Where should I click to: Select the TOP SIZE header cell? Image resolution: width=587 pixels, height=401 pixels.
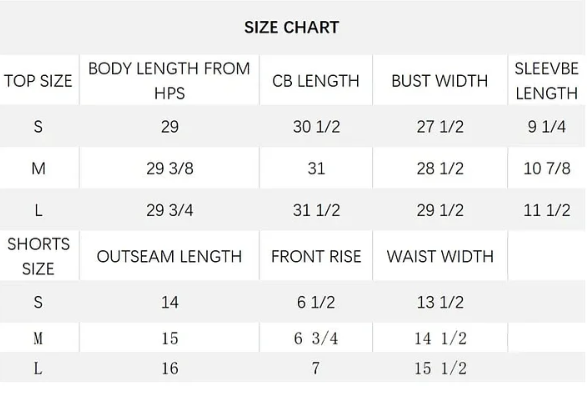tap(38, 81)
